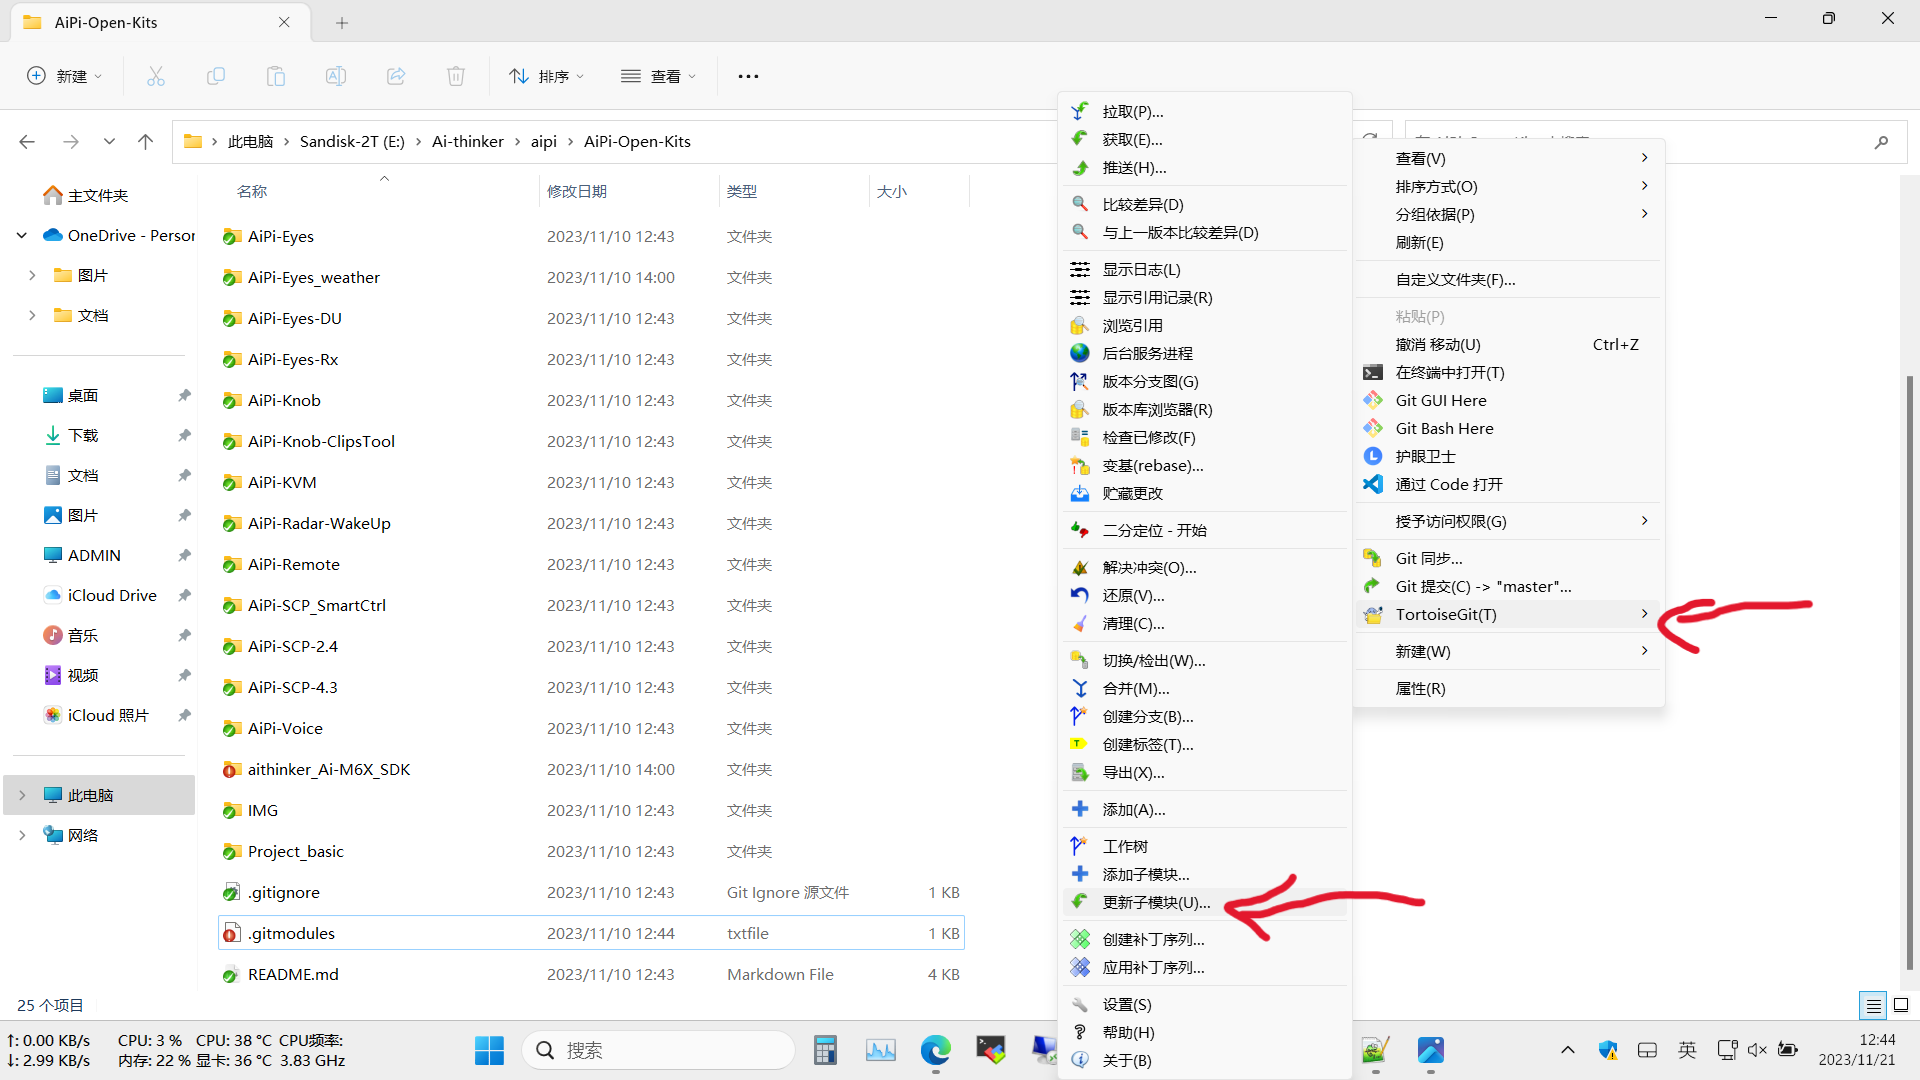Open the 排序 sort dropdown
This screenshot has width=1920, height=1080.
coord(546,76)
